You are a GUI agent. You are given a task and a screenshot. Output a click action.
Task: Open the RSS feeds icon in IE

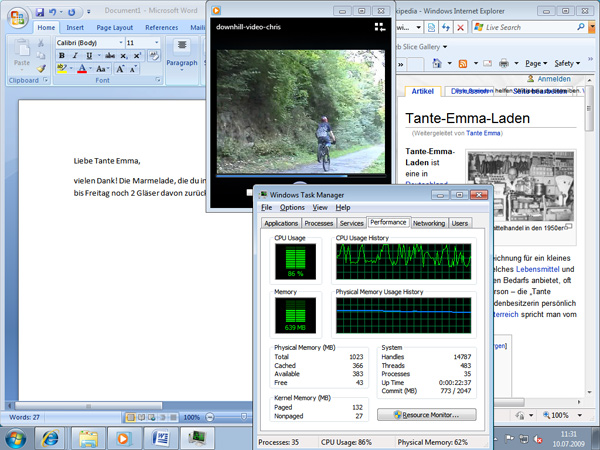463,64
